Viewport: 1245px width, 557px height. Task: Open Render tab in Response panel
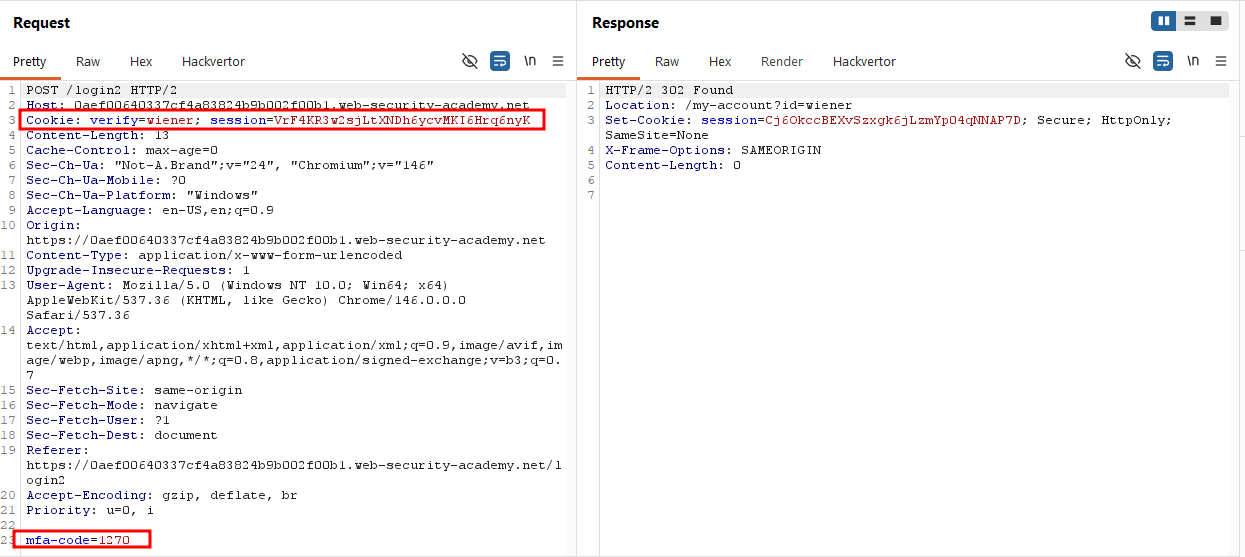(x=782, y=61)
